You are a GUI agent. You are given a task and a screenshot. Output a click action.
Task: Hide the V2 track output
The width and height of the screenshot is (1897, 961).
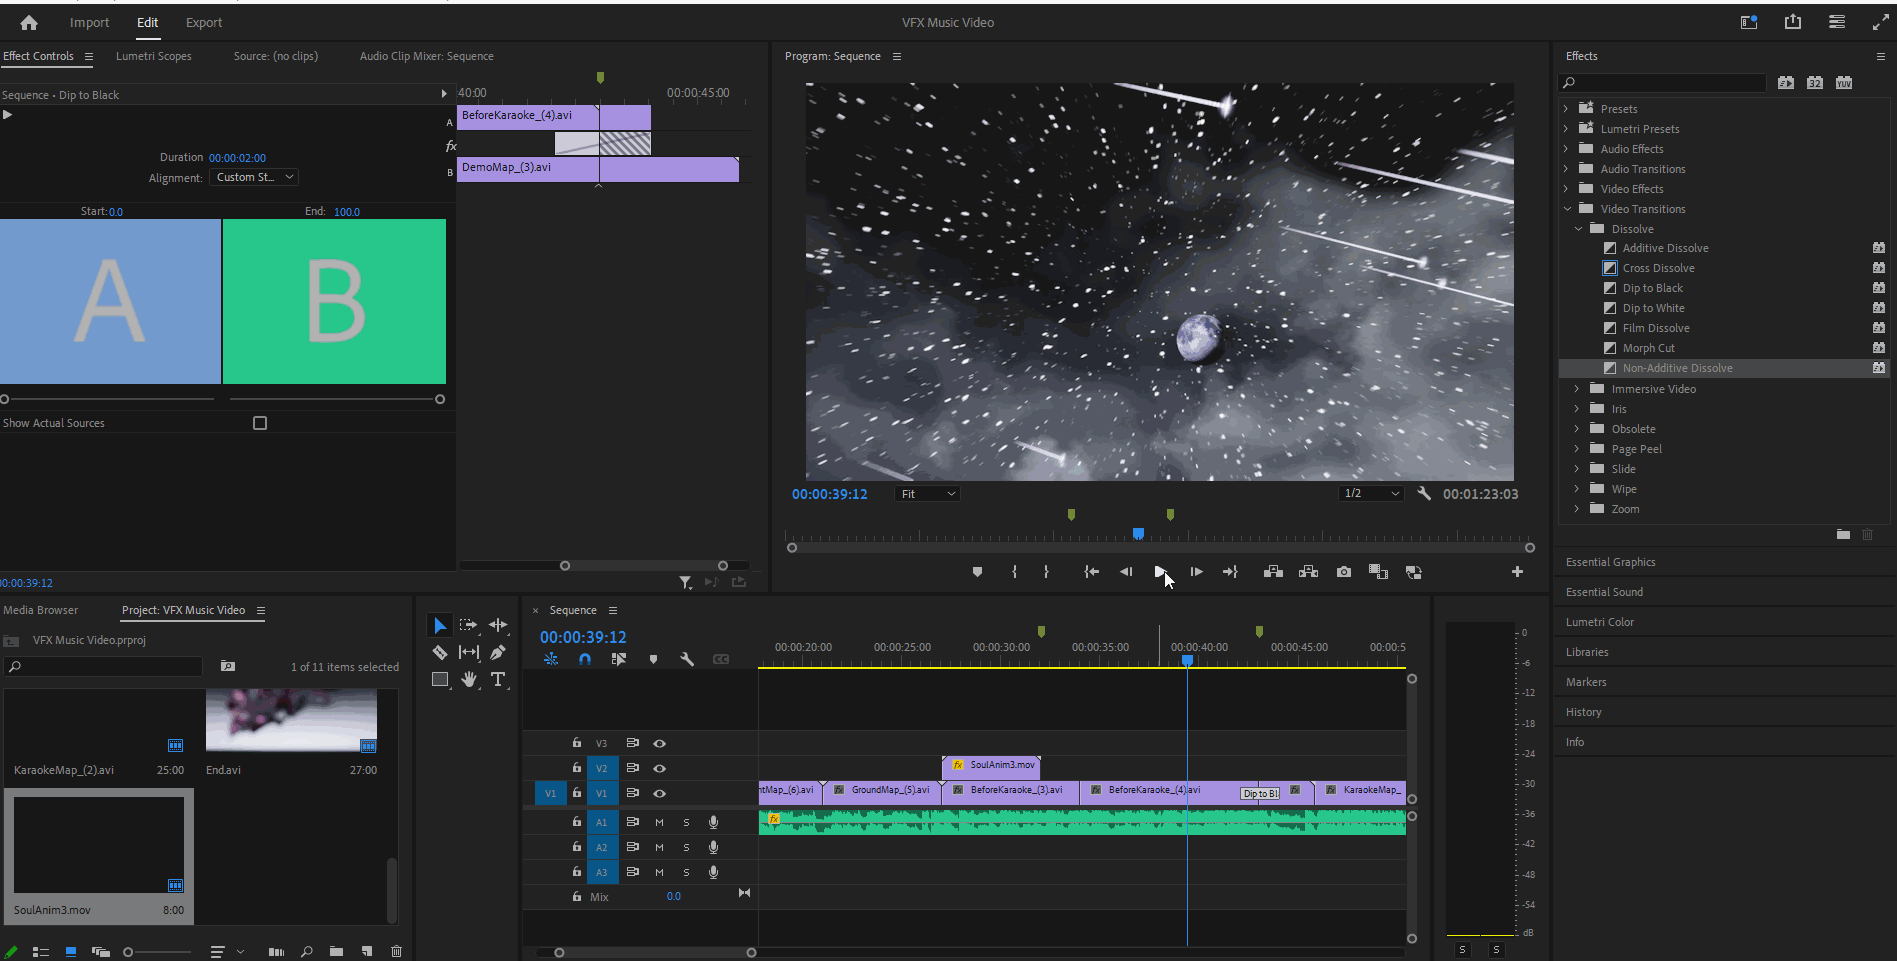pos(659,768)
